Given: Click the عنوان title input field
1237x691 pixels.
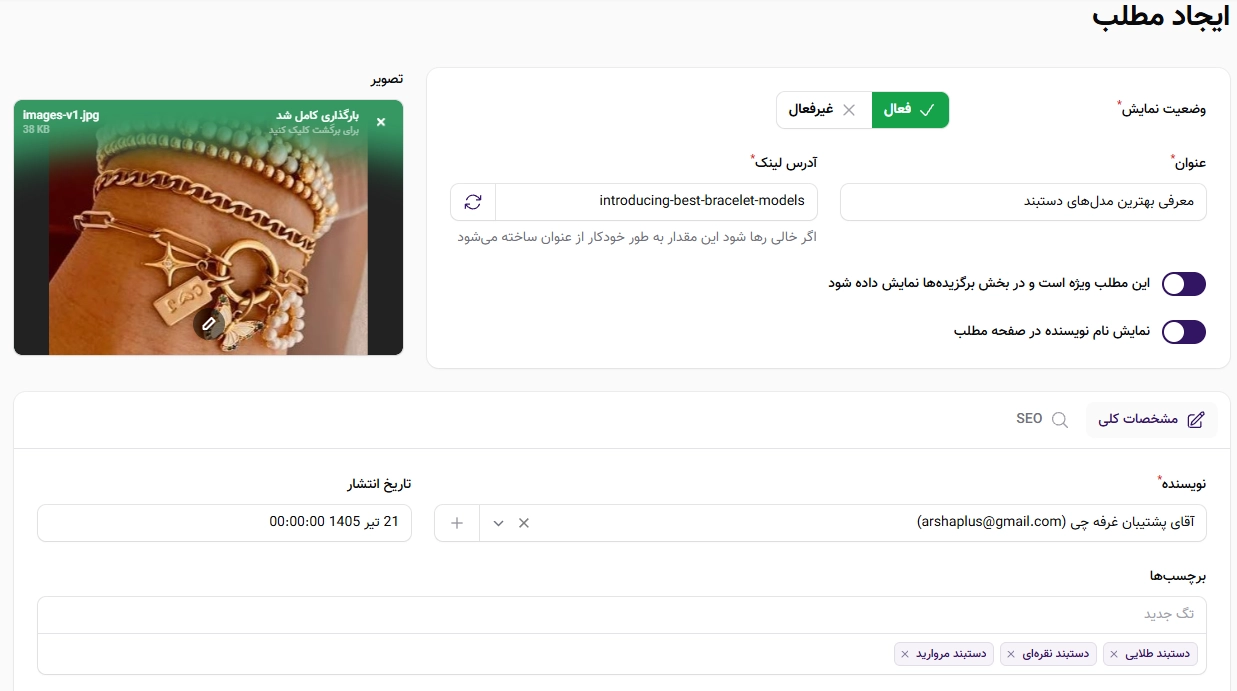Looking at the screenshot, I should [1023, 201].
